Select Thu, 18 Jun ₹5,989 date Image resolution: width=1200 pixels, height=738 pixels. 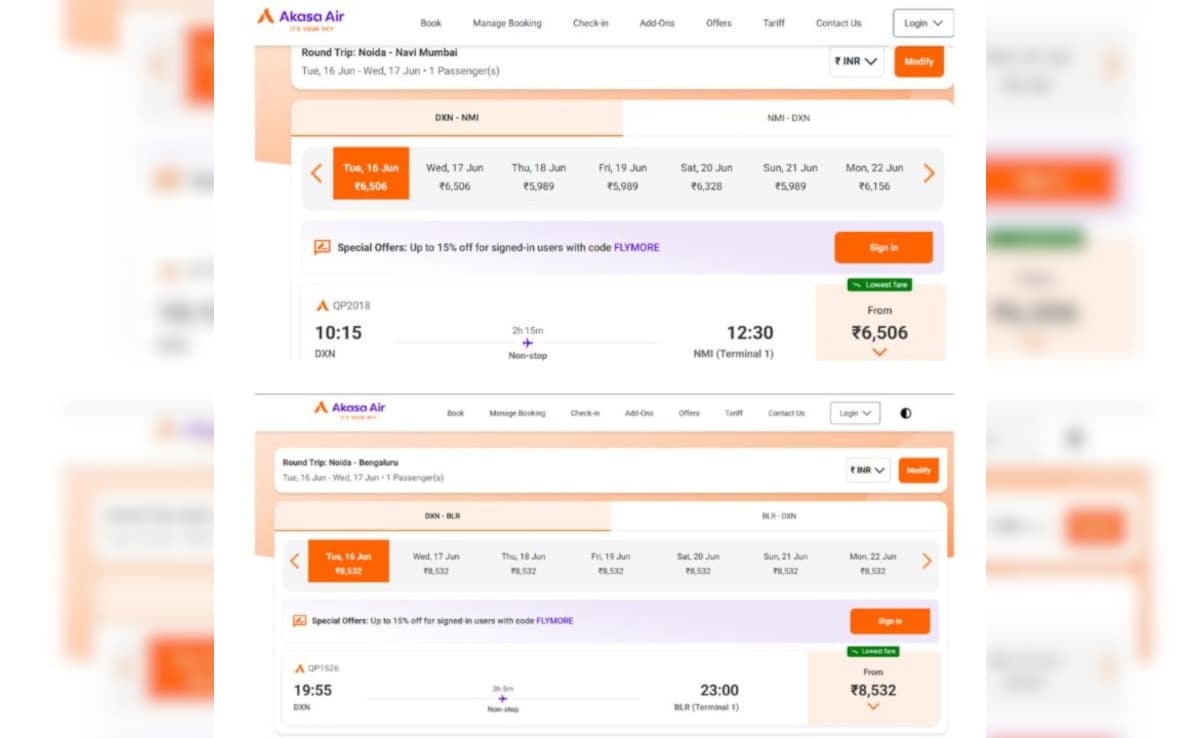click(539, 176)
